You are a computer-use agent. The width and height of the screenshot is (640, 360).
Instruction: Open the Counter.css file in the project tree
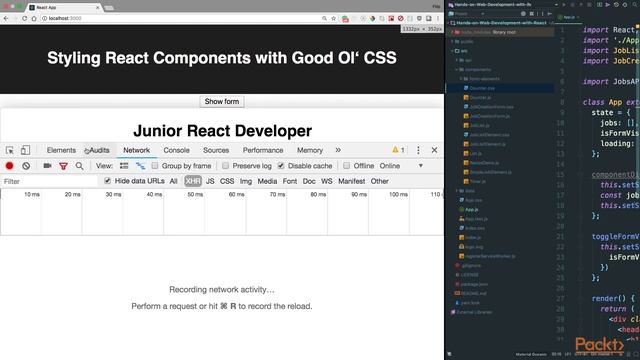pos(482,88)
